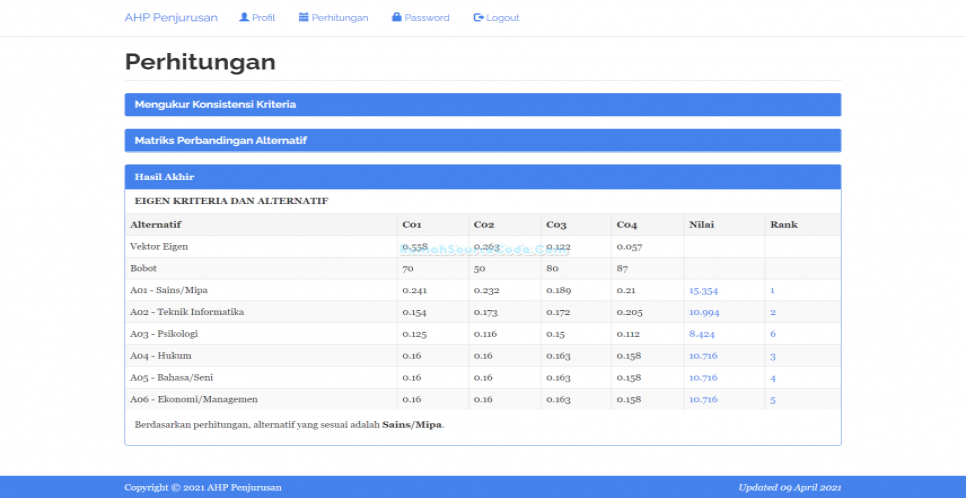The width and height of the screenshot is (966, 498).
Task: Go to the Password menu item
Action: click(x=427, y=18)
